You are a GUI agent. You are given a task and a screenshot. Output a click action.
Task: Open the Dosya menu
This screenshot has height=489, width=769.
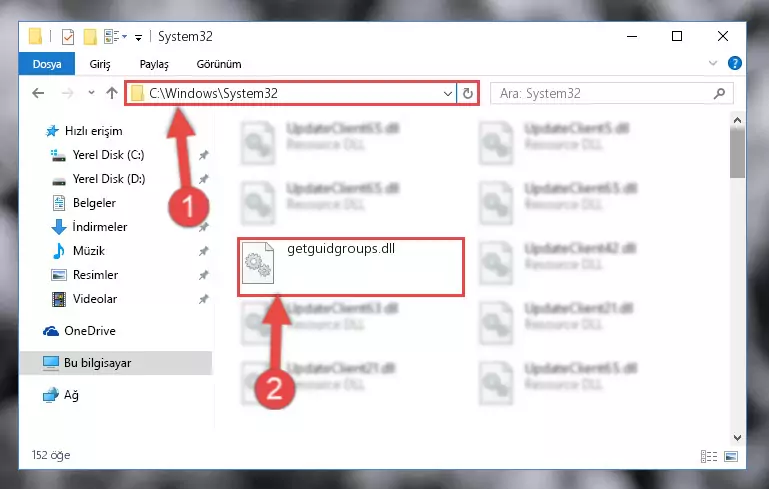coord(47,64)
